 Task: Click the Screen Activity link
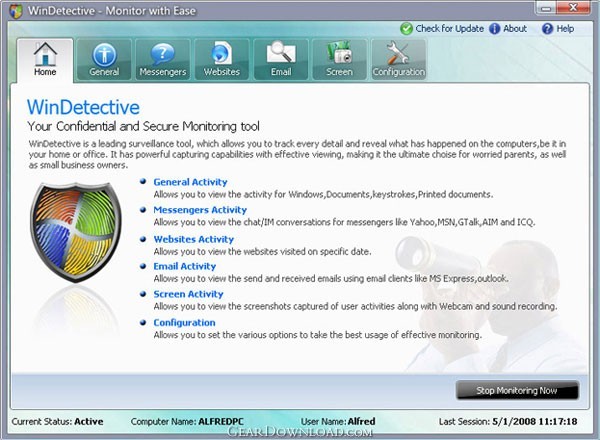coord(188,294)
